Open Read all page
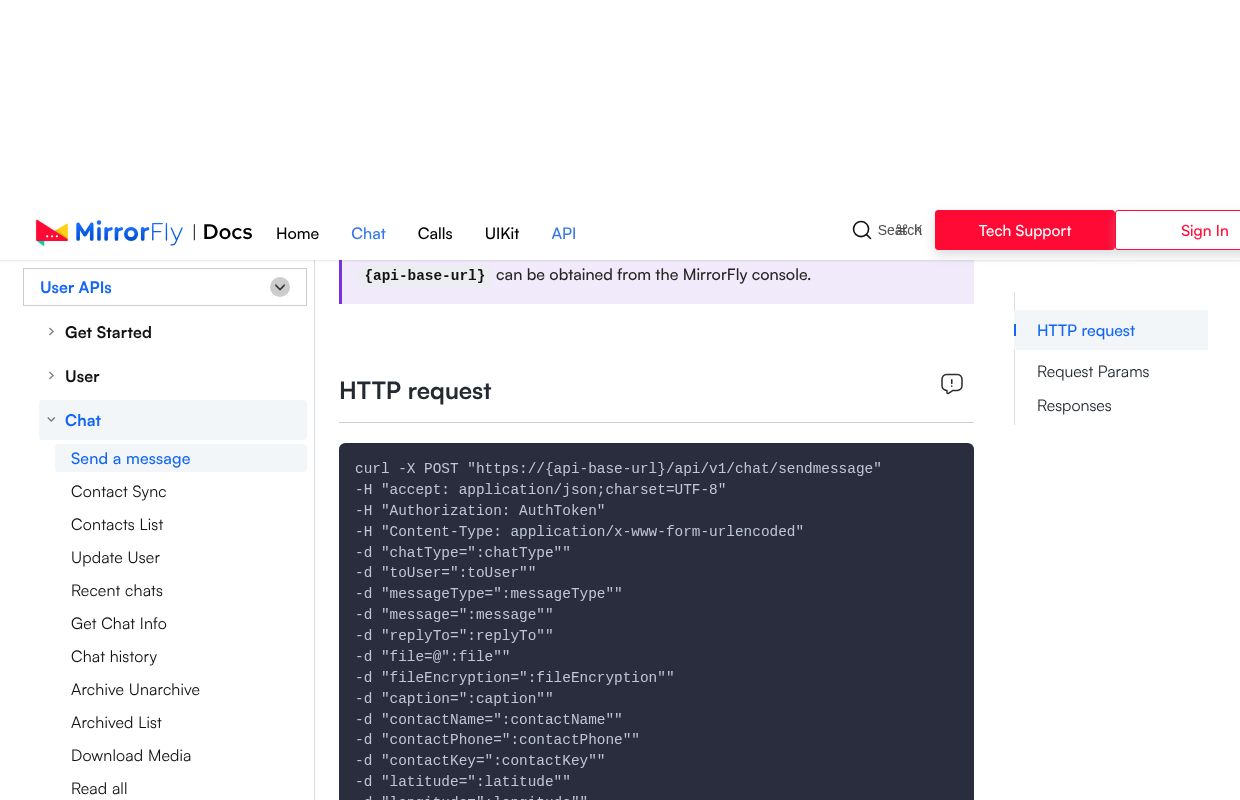 (x=99, y=788)
